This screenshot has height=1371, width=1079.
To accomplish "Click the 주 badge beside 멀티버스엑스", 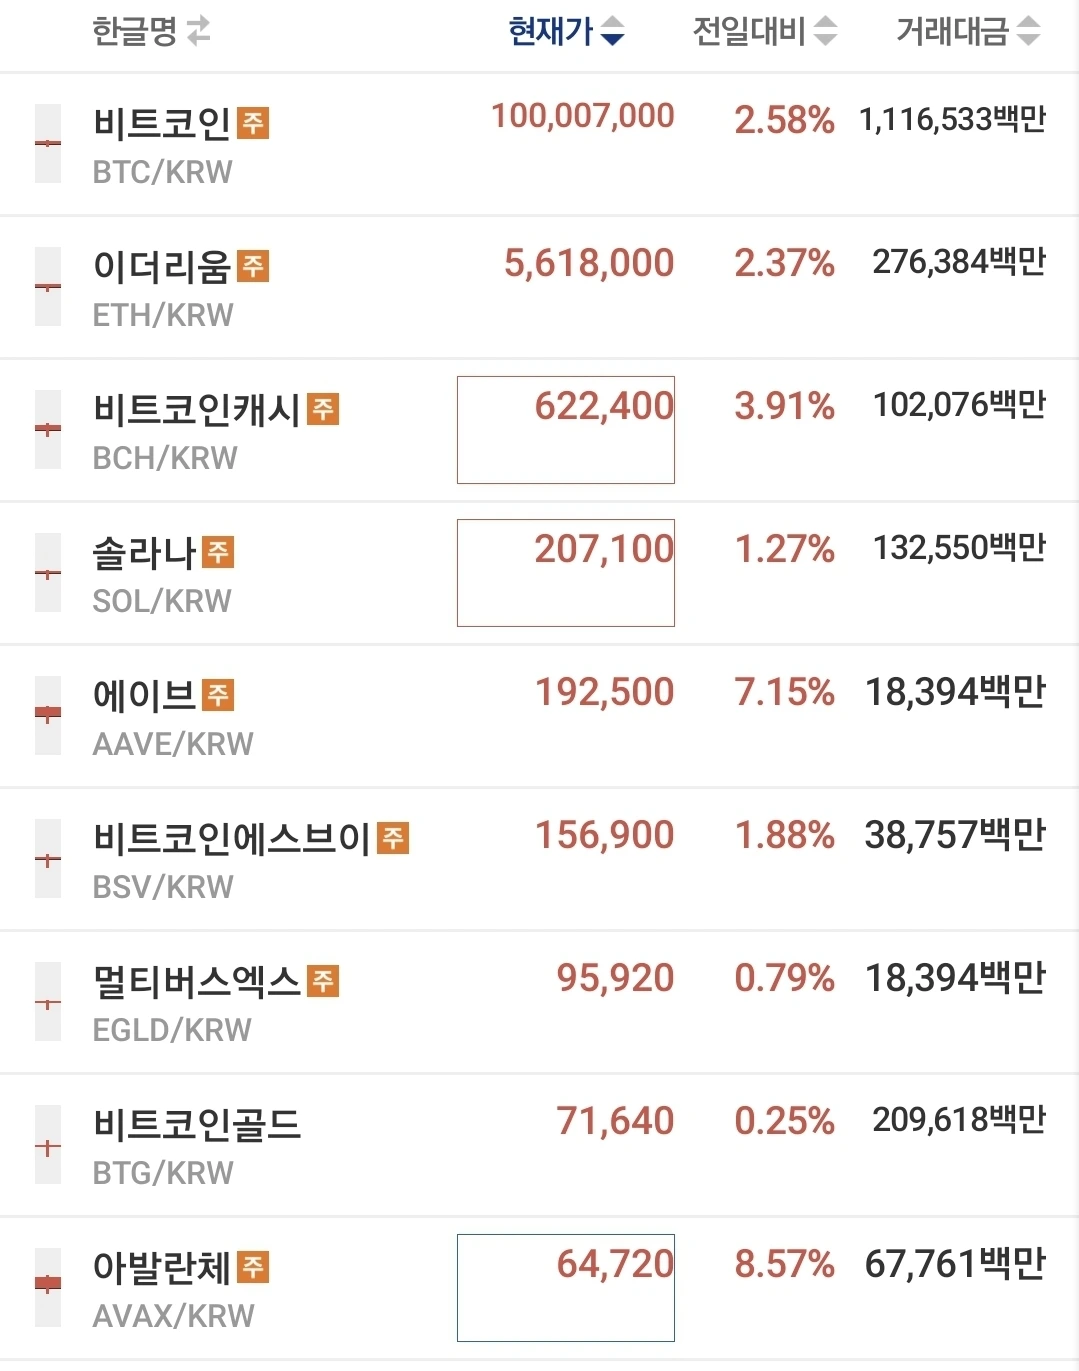I will click(323, 981).
